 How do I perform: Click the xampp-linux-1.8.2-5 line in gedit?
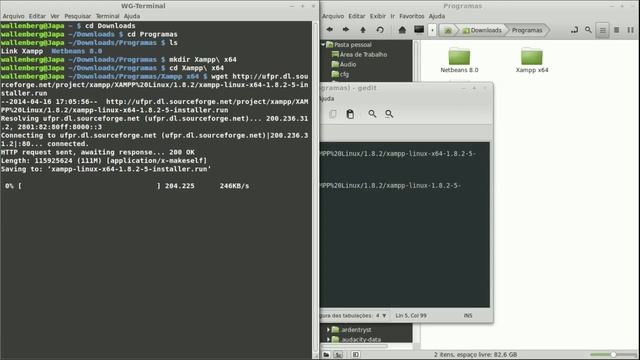(x=391, y=185)
